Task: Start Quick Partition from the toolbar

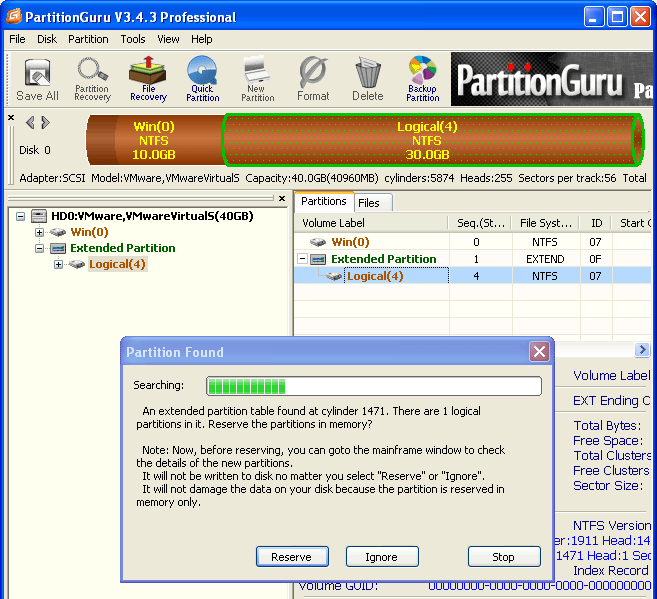Action: point(203,80)
